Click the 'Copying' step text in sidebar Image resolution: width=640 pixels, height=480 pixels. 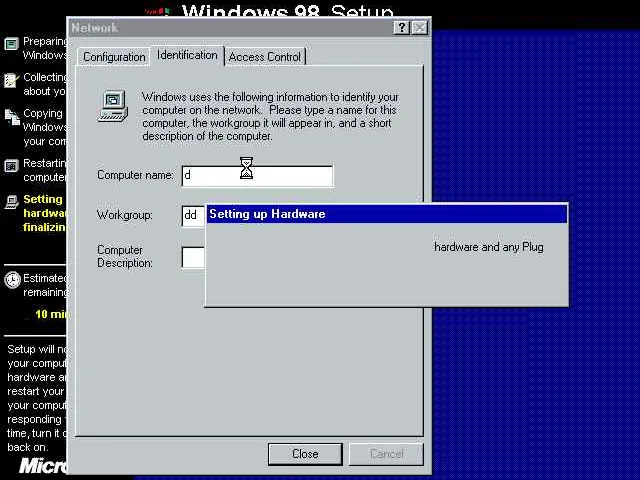[x=43, y=113]
